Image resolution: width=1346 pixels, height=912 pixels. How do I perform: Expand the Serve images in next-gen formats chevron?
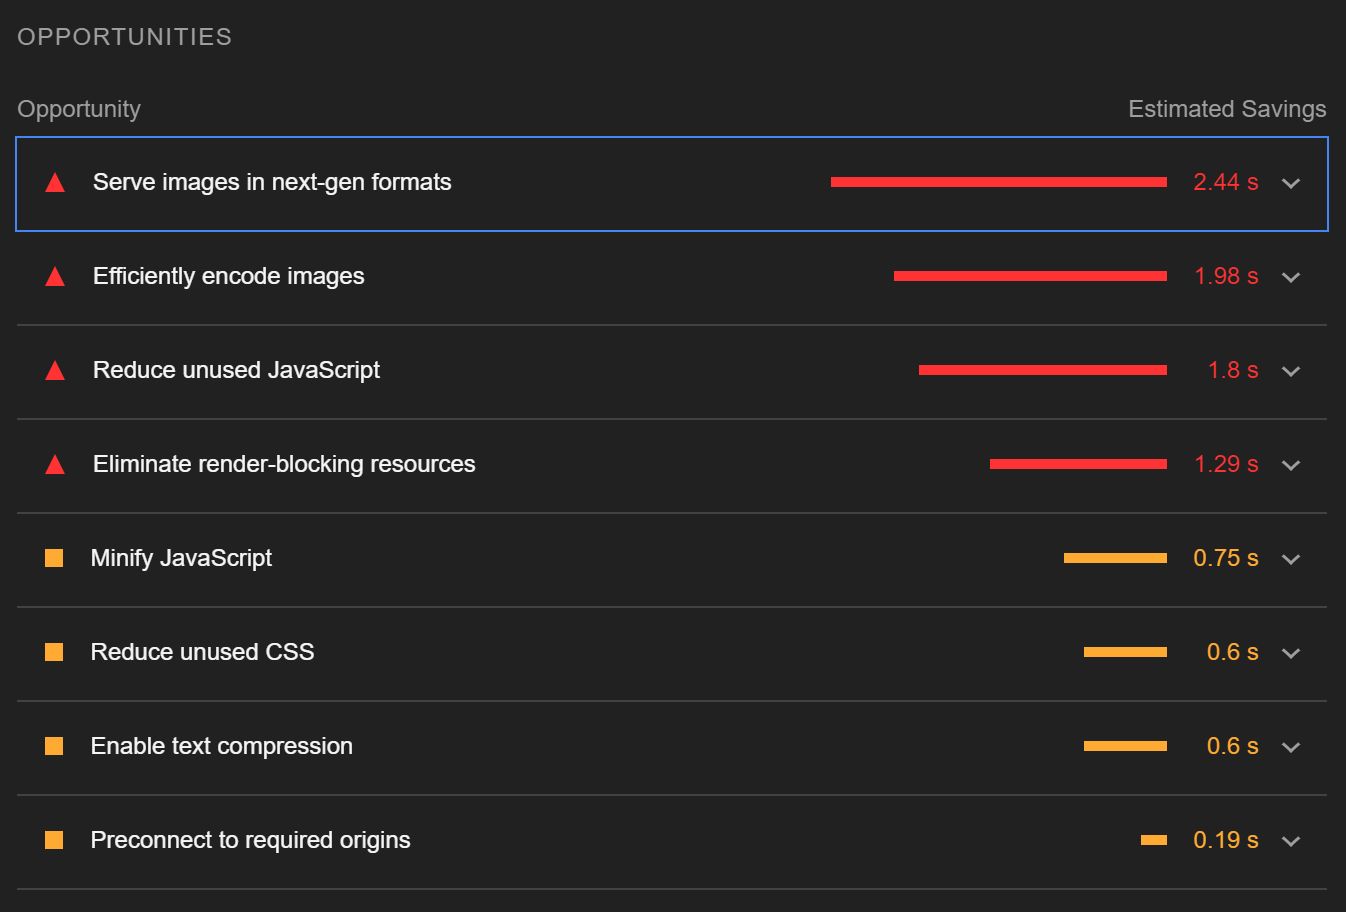pos(1291,183)
